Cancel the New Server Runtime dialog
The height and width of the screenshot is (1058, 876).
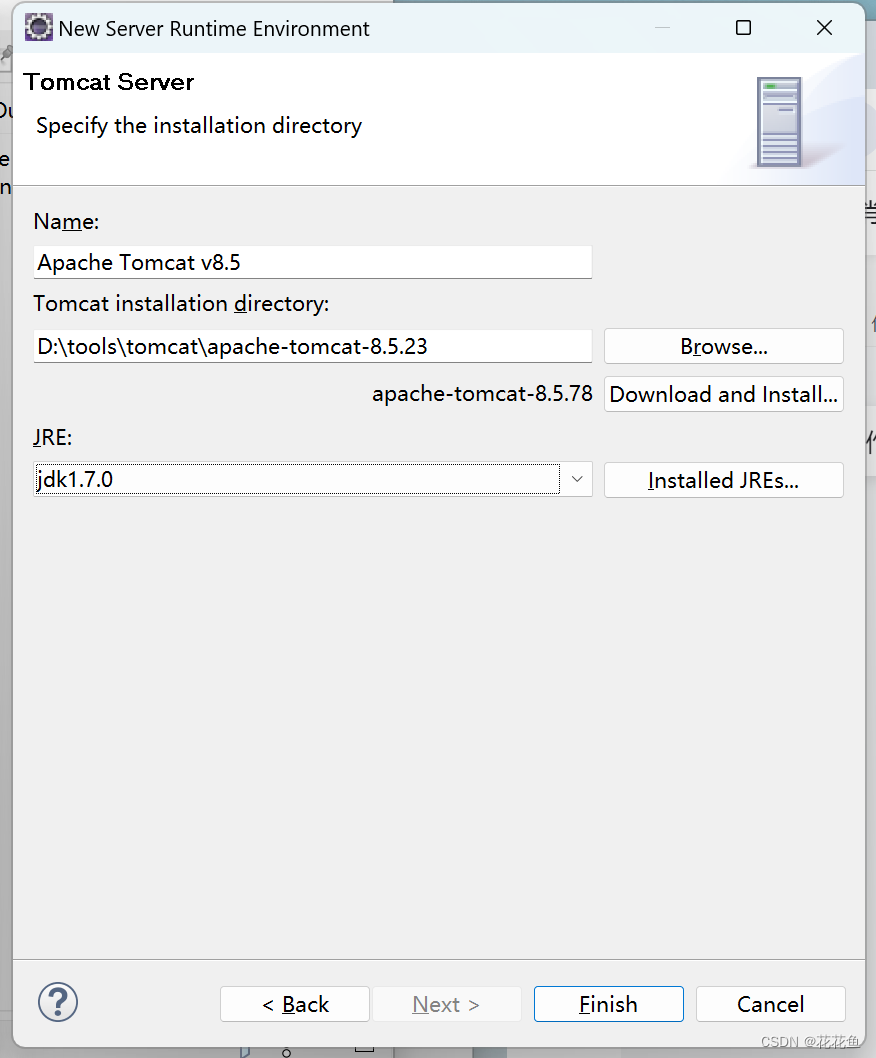click(770, 1004)
